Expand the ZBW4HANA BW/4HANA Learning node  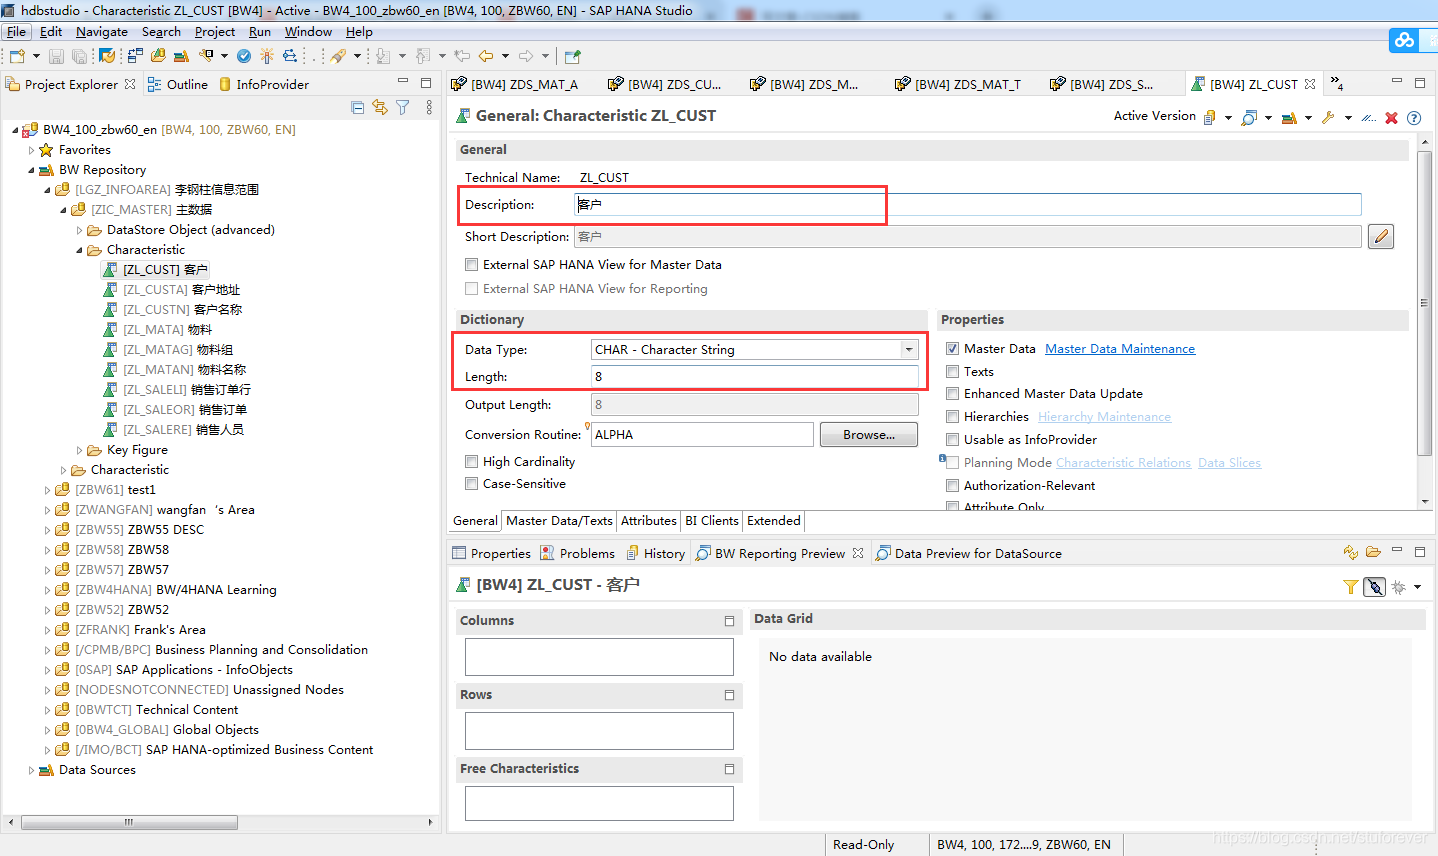click(47, 590)
